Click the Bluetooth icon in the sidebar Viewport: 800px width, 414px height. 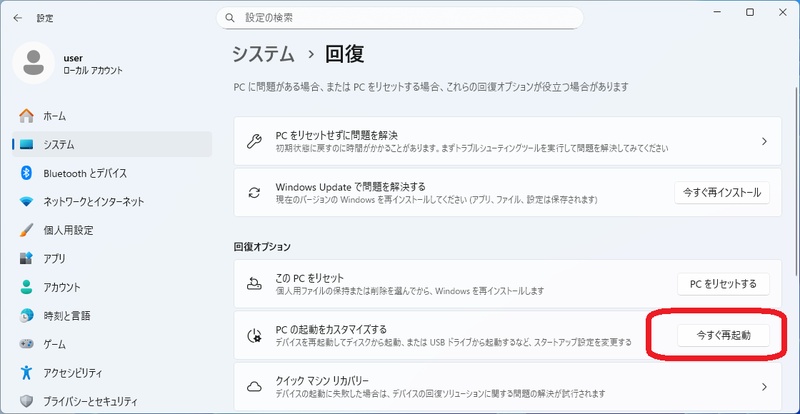pos(27,173)
